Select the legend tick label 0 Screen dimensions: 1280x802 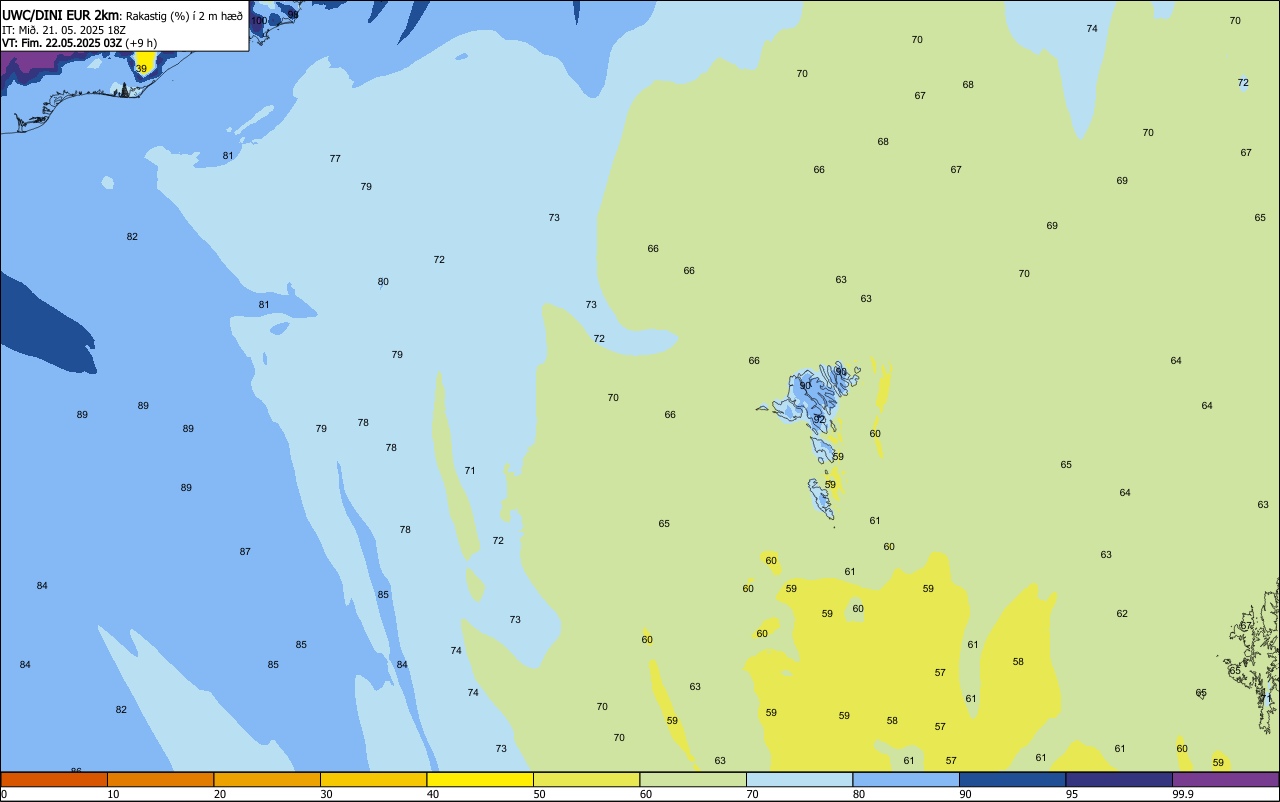[x=4, y=794]
